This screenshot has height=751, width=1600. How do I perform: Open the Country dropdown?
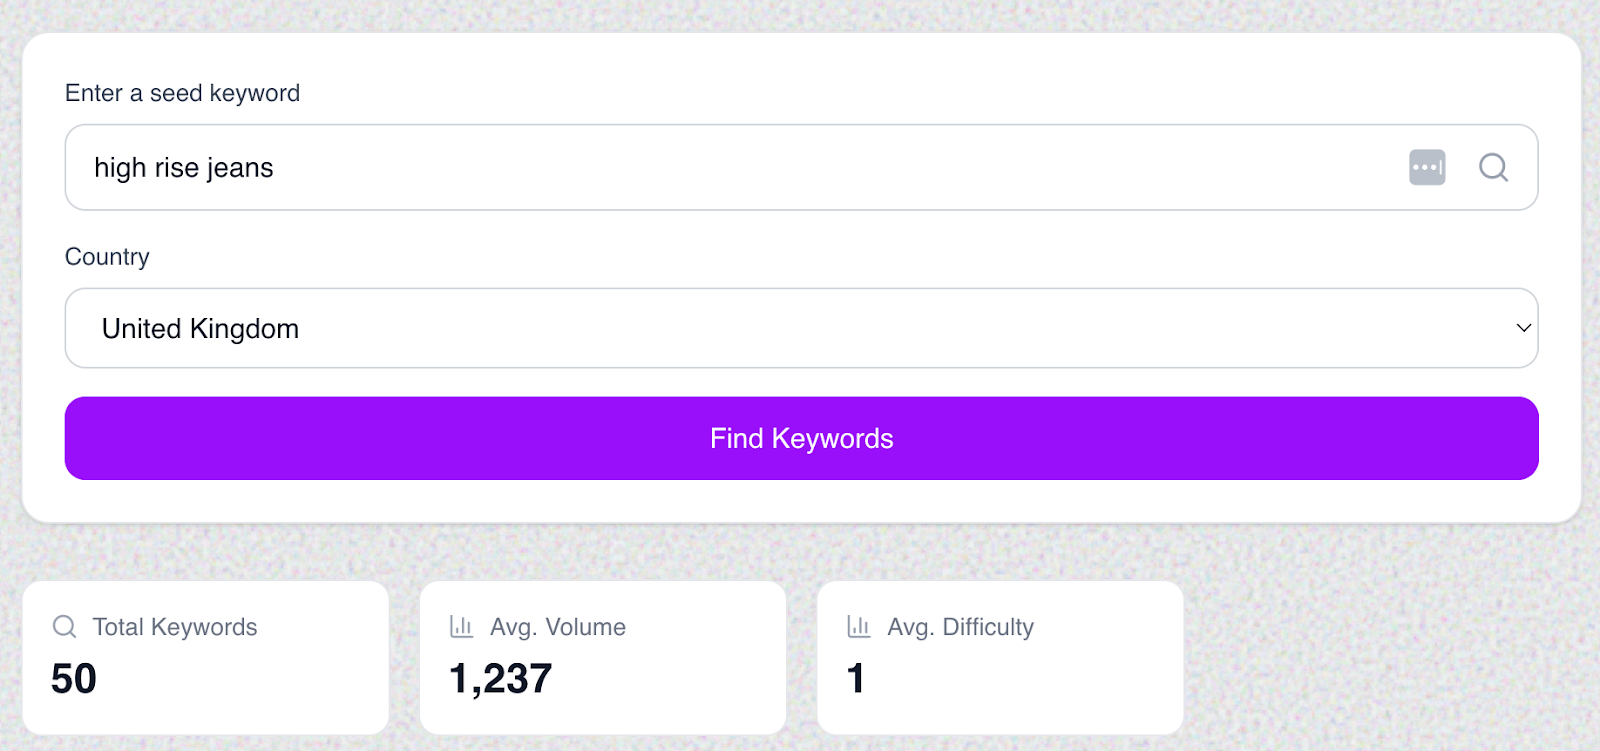click(800, 328)
